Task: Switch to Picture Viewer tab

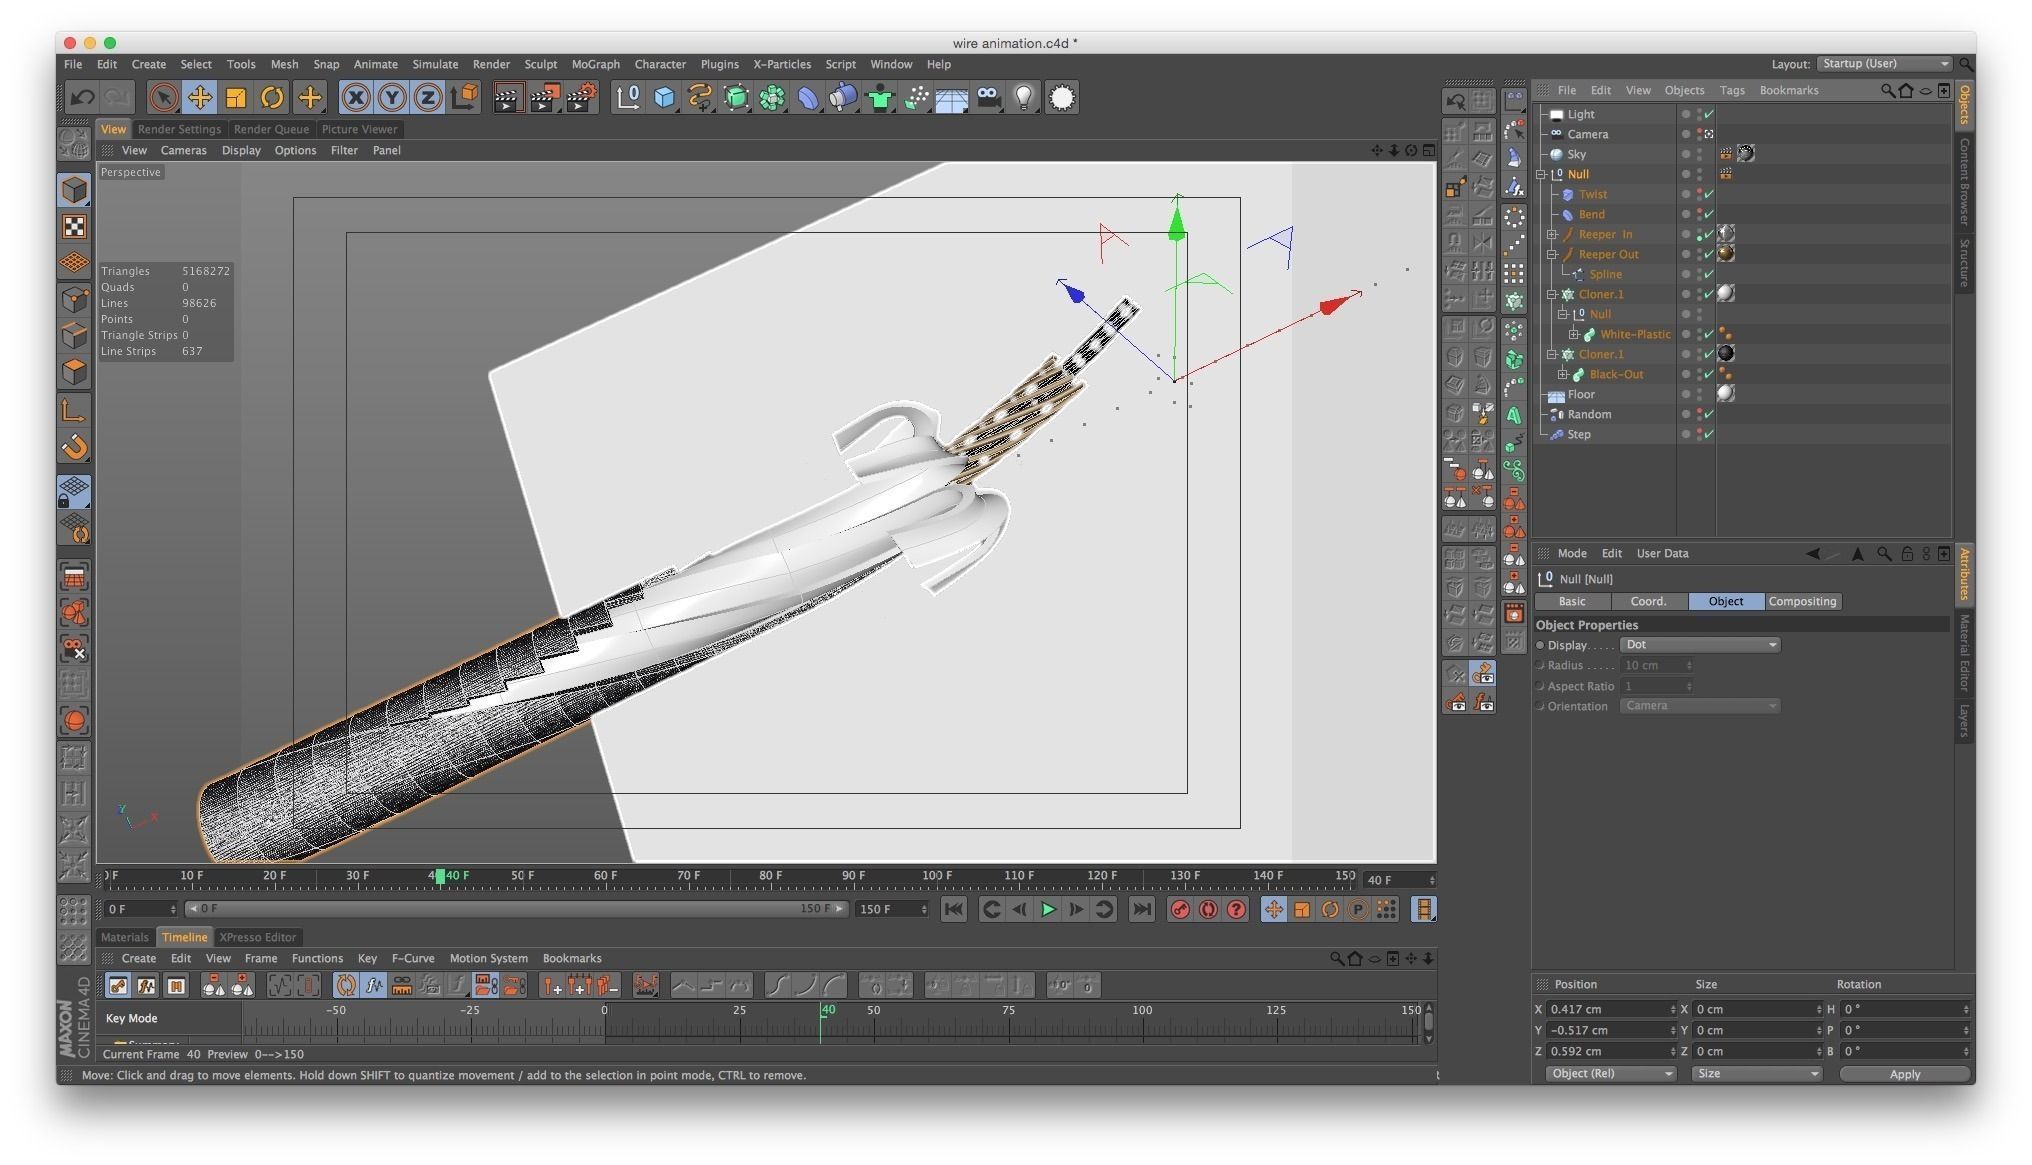Action: click(x=359, y=129)
